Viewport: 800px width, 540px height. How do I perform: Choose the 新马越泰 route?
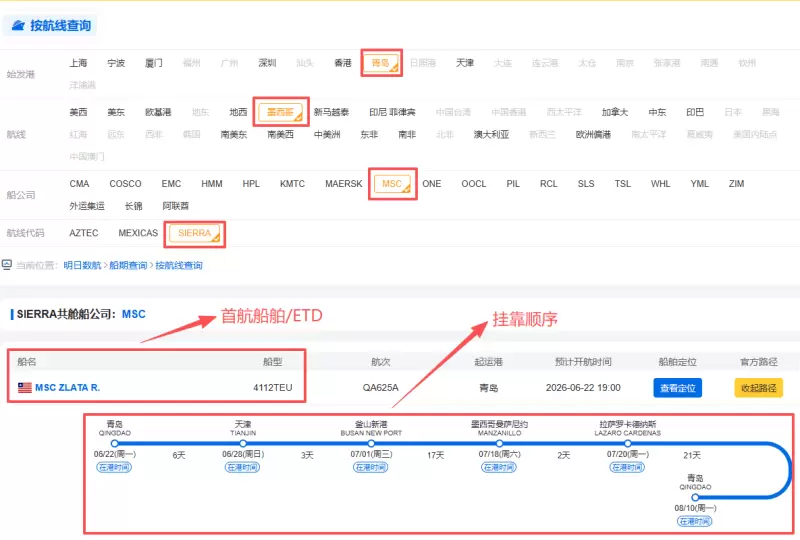click(x=331, y=112)
